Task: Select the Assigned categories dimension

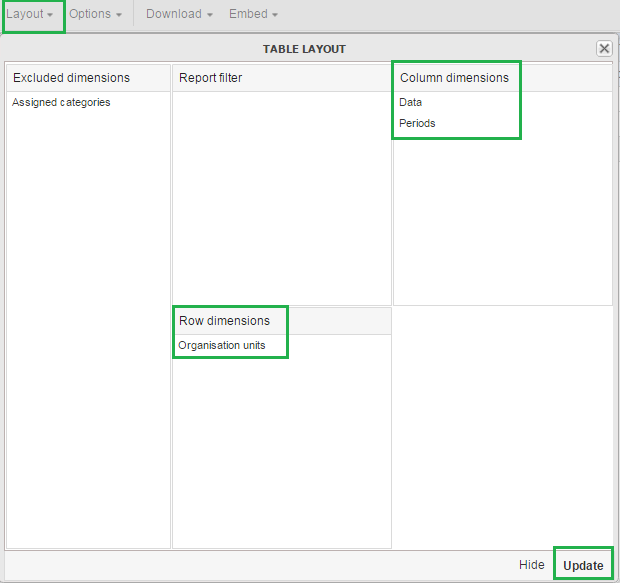Action: pos(61,102)
